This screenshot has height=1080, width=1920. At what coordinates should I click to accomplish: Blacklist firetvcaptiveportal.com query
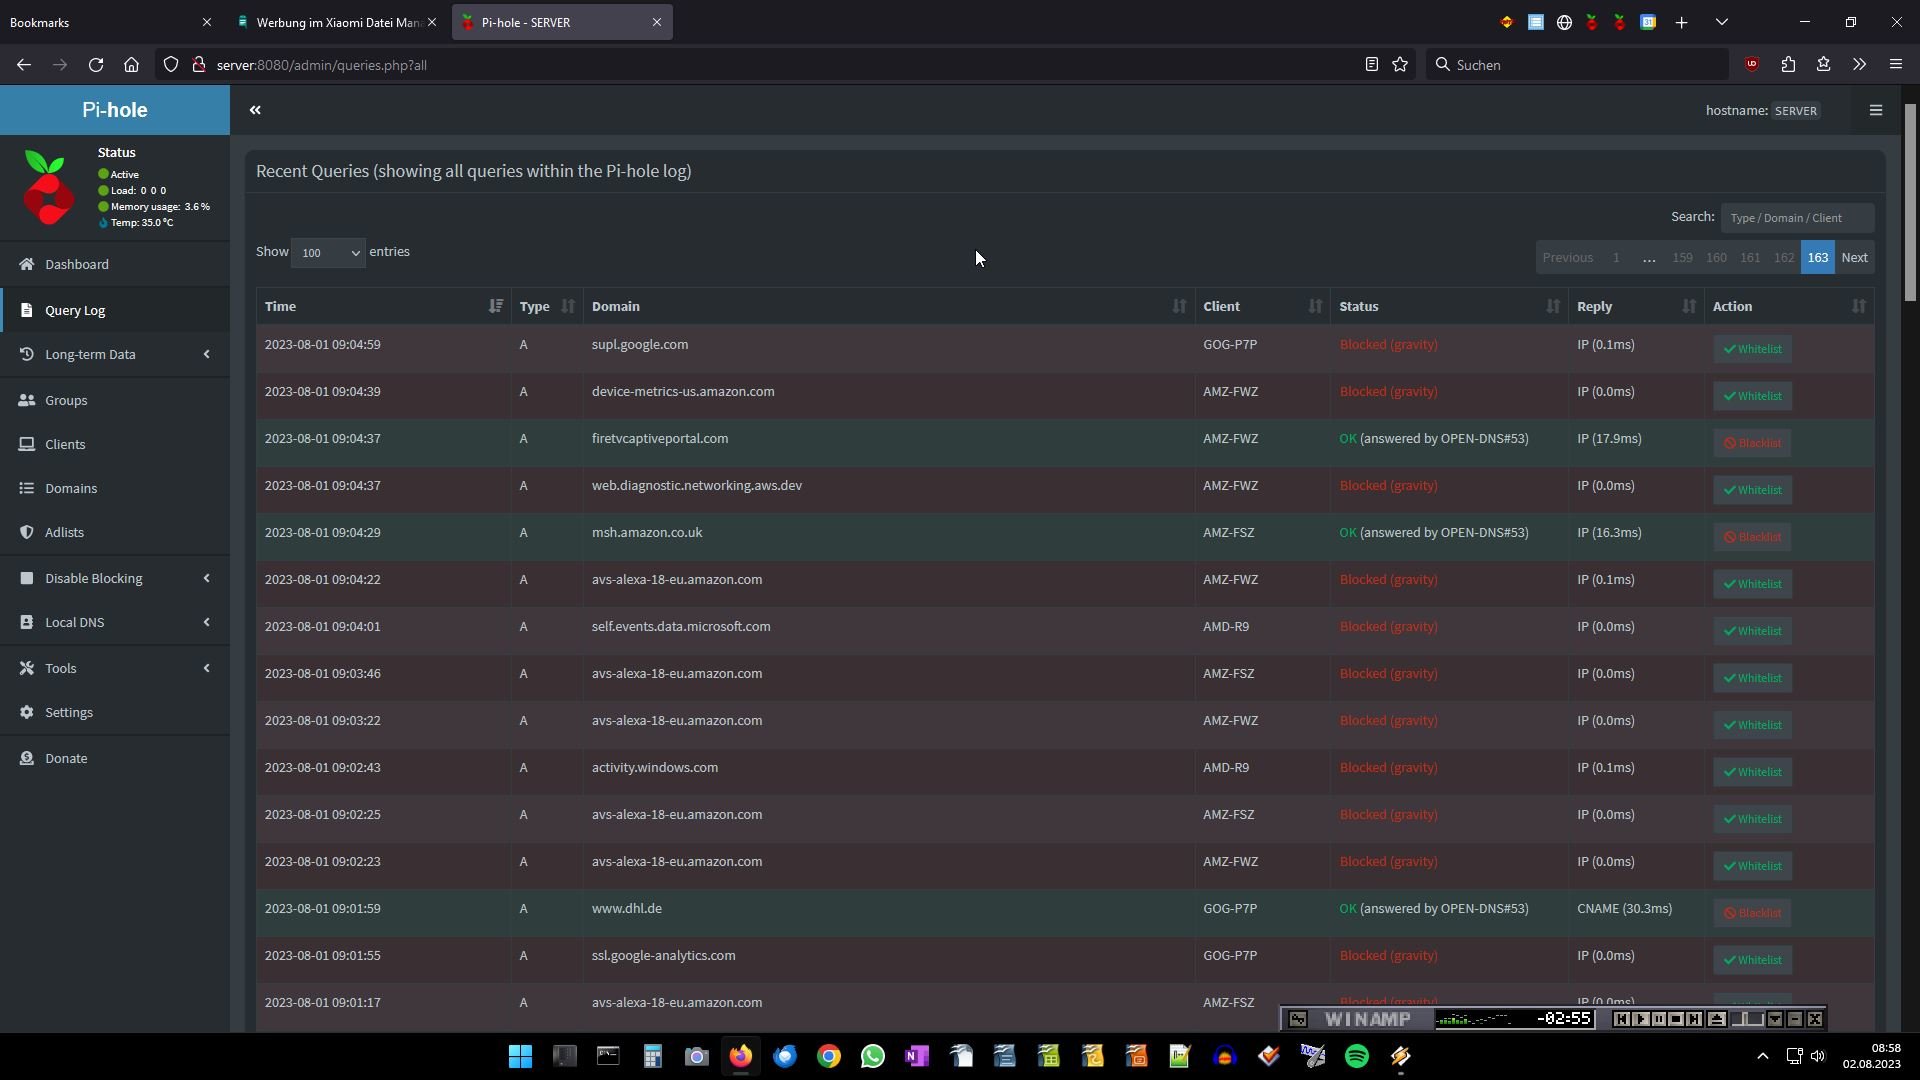click(x=1751, y=444)
